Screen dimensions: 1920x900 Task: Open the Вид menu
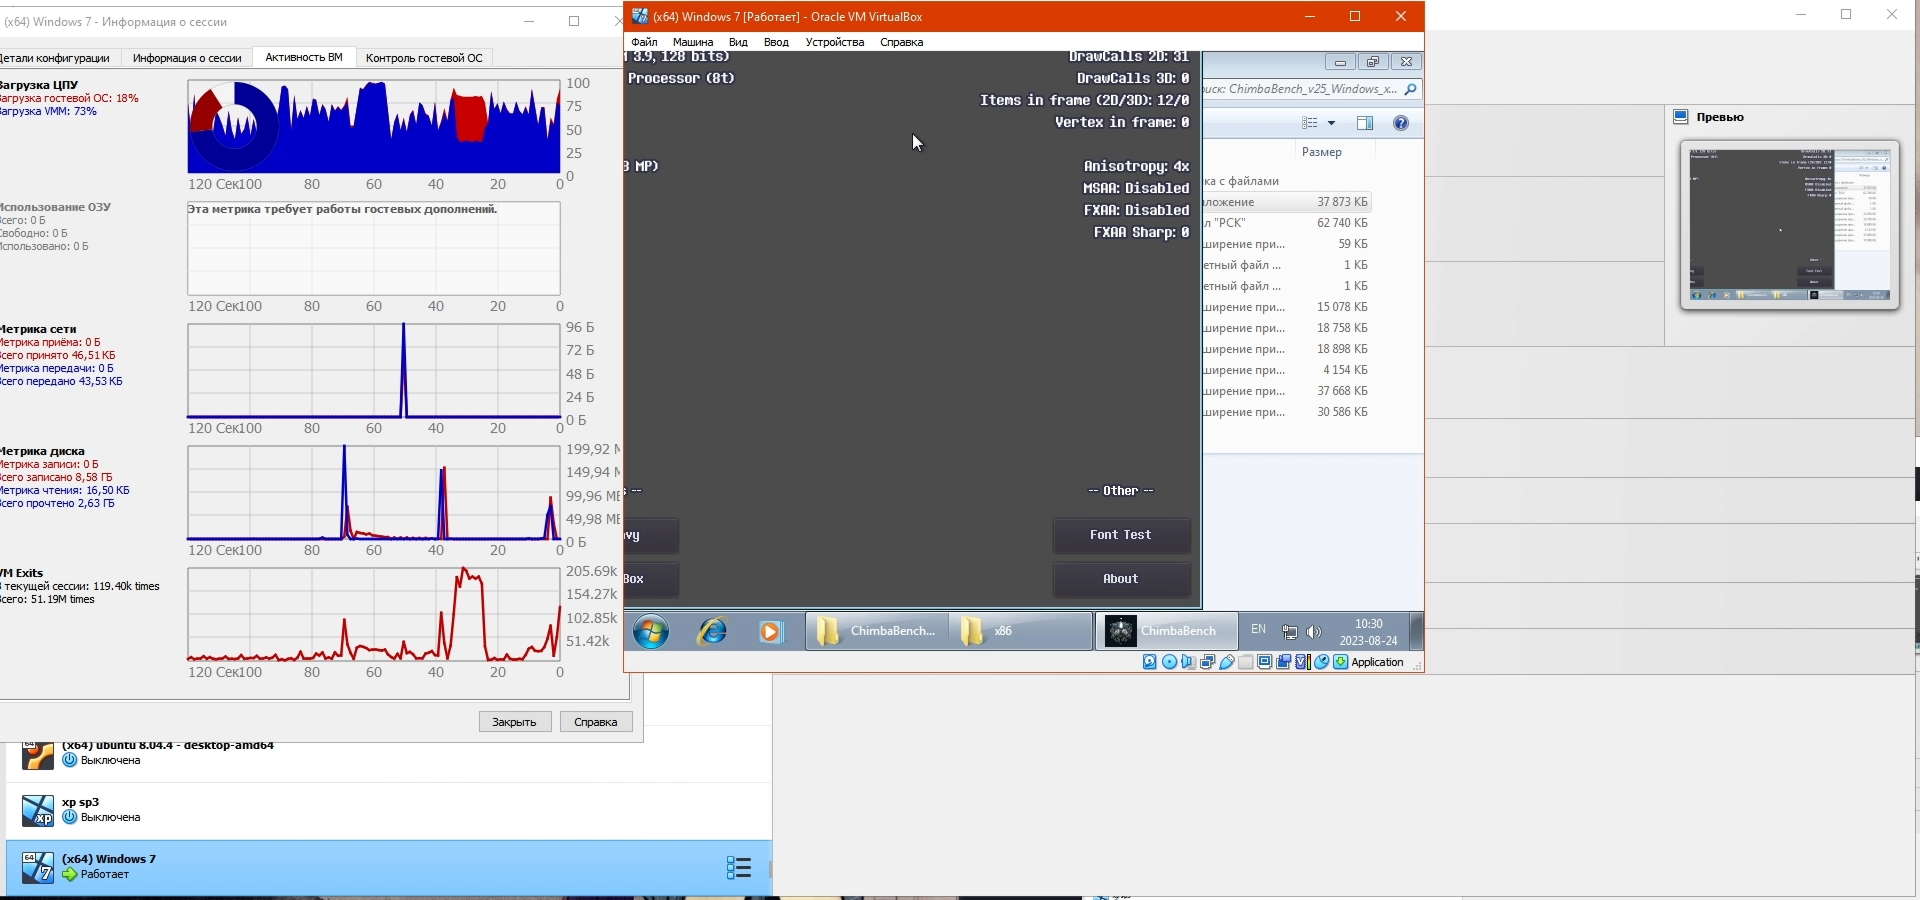(x=738, y=42)
